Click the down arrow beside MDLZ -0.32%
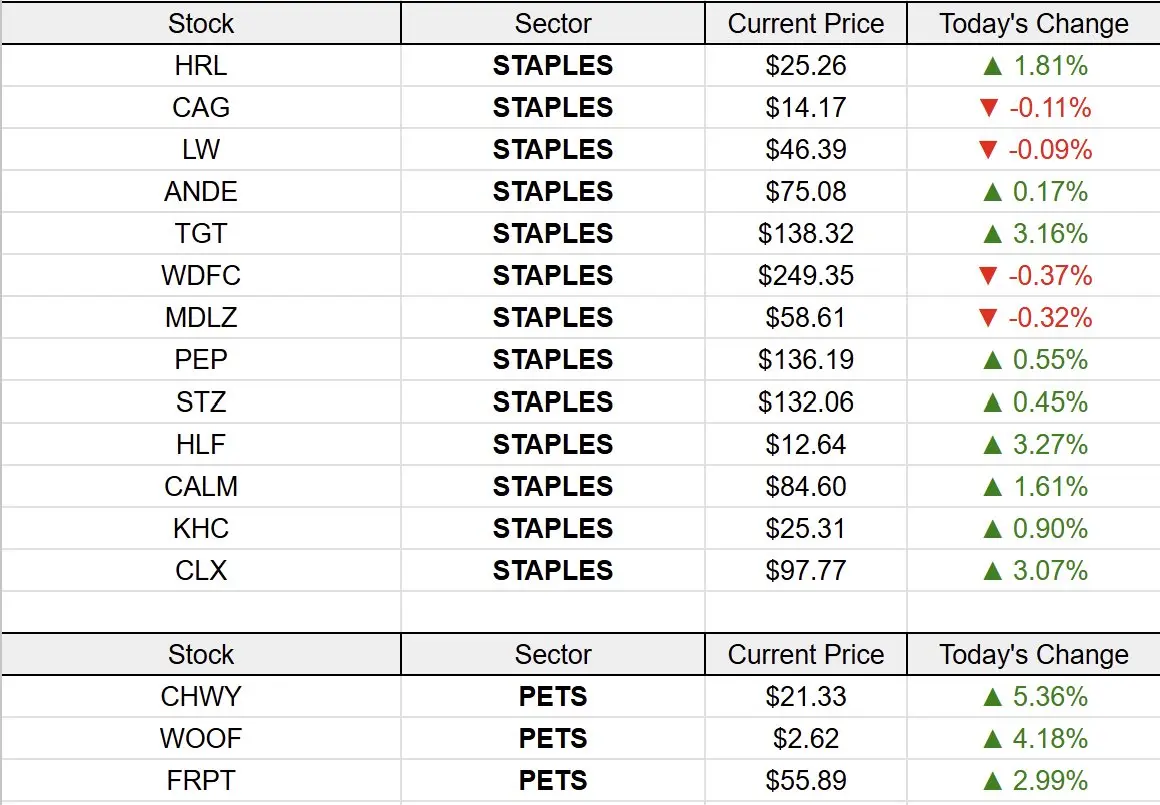 [x=988, y=318]
